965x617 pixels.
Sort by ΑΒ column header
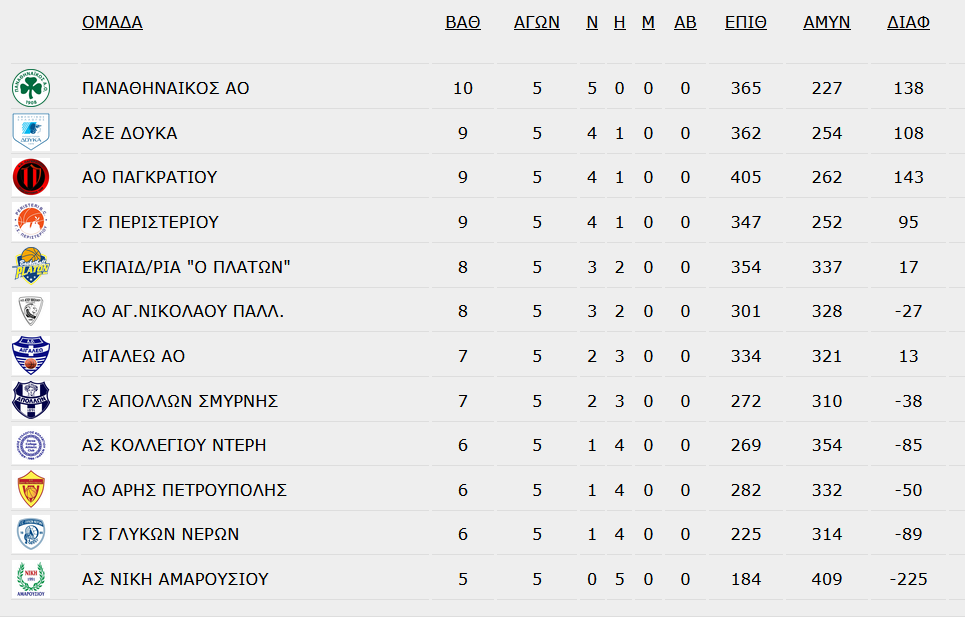point(685,22)
